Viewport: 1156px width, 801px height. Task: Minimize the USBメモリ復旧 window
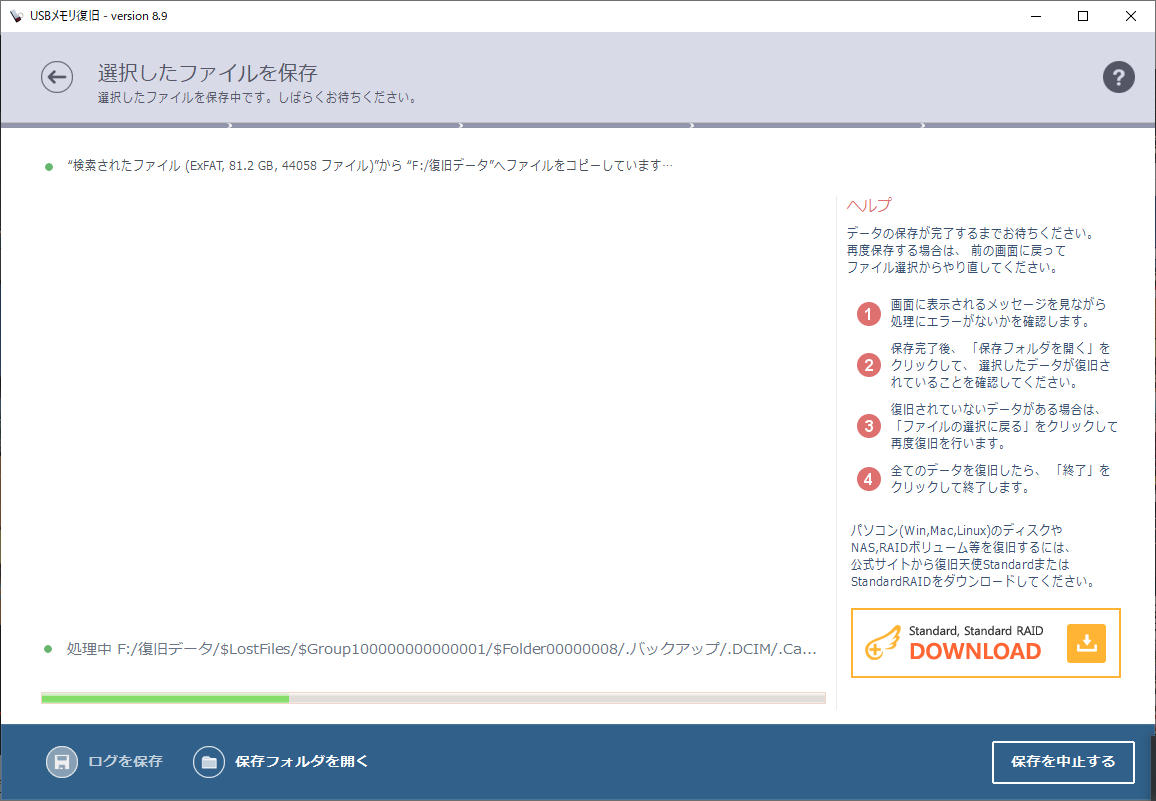1036,15
